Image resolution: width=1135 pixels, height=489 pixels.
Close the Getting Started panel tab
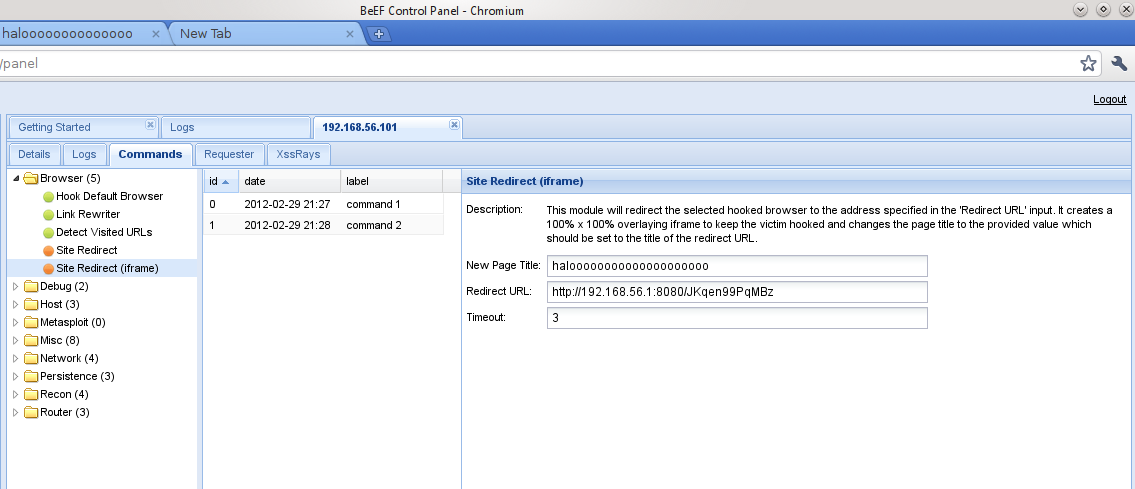pyautogui.click(x=150, y=124)
